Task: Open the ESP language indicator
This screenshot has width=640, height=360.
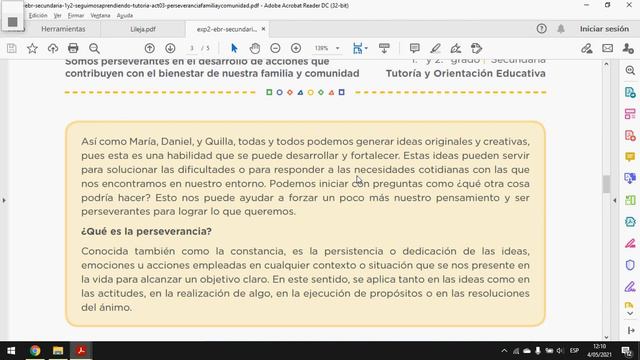Action: [574, 351]
